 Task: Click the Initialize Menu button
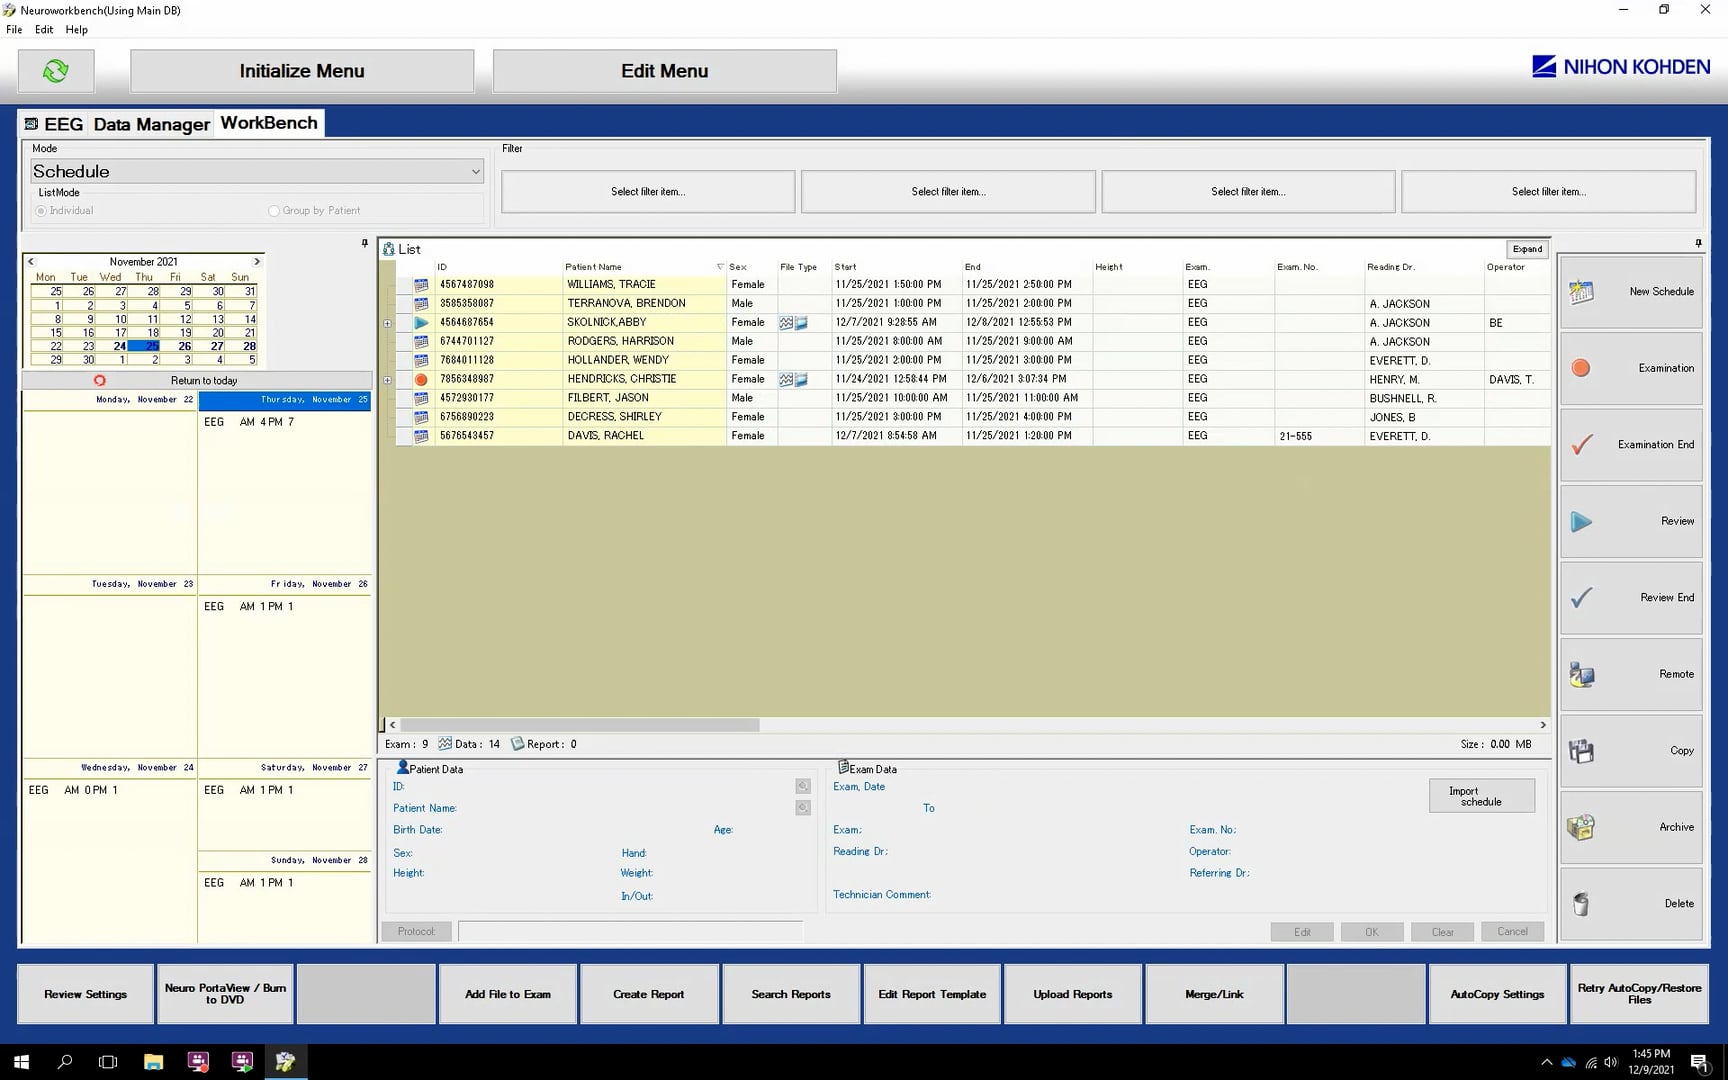pos(302,71)
